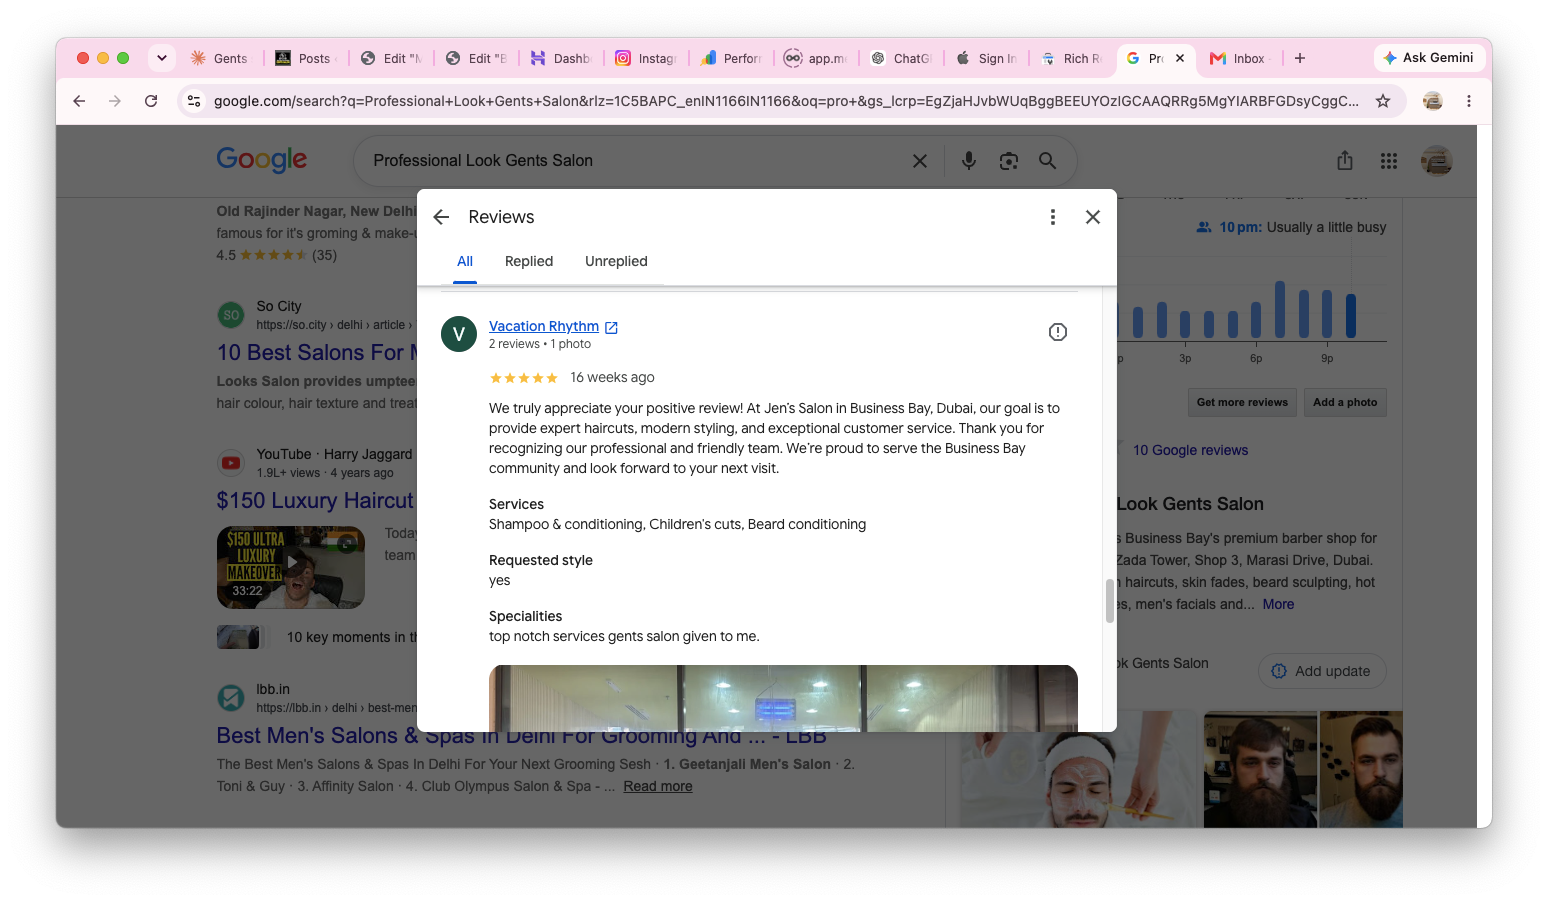Viewport: 1548px width, 902px height.
Task: Open the Google account avatar
Action: (x=1437, y=161)
